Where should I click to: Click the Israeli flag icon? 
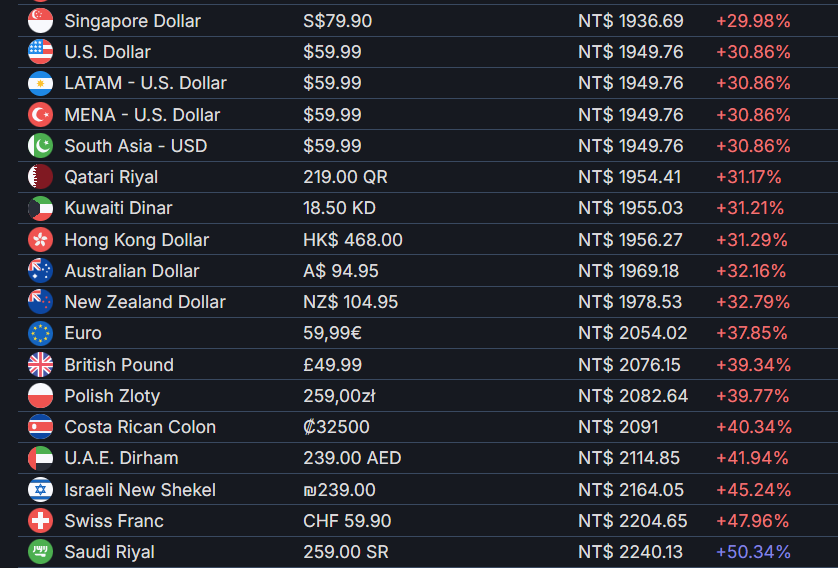point(40,489)
